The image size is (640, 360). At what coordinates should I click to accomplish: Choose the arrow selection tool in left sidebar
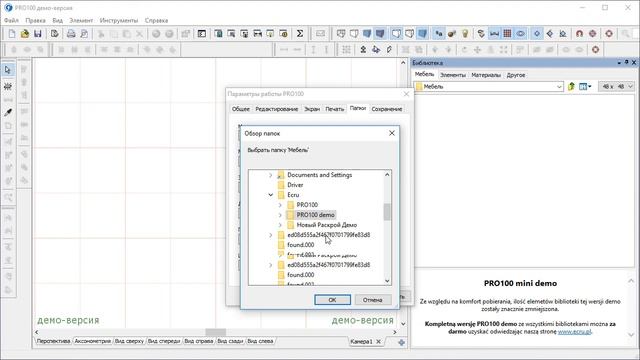click(8, 70)
